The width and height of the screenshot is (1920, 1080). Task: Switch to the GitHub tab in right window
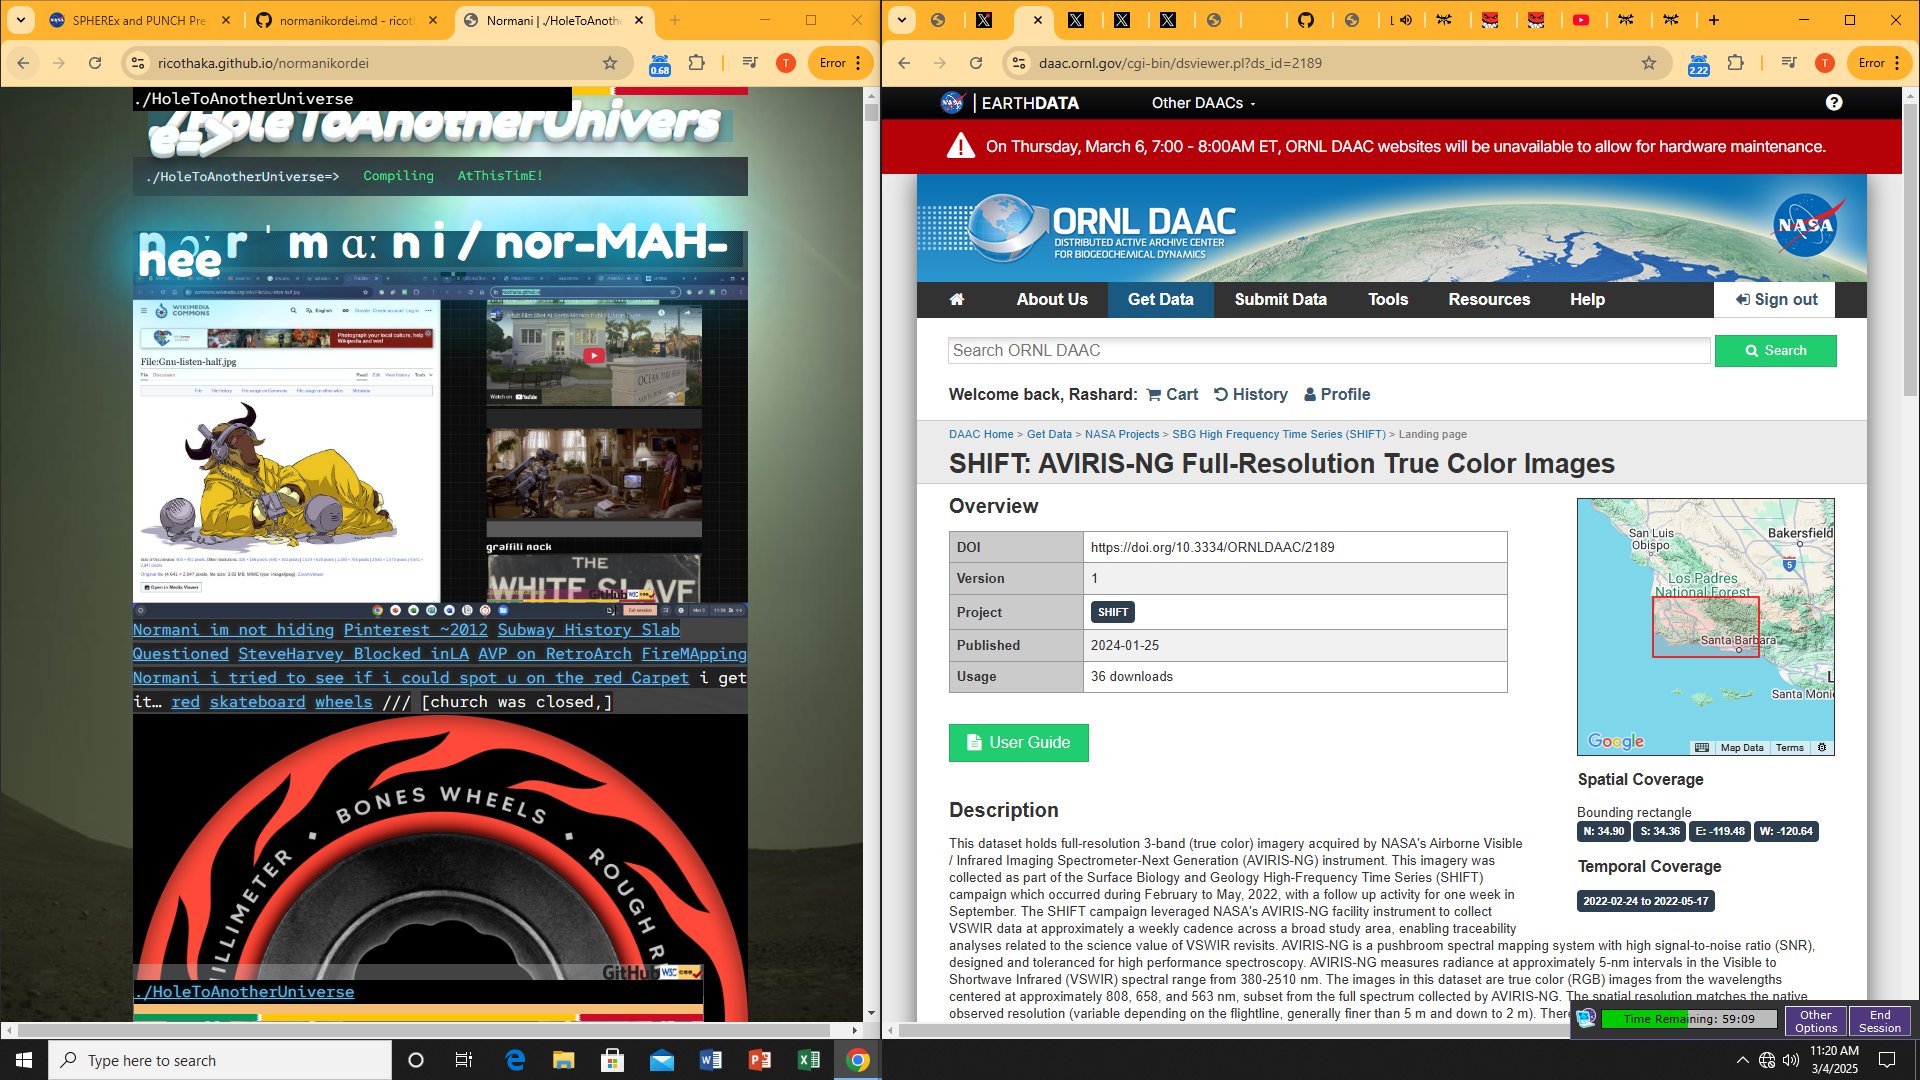(x=1305, y=20)
